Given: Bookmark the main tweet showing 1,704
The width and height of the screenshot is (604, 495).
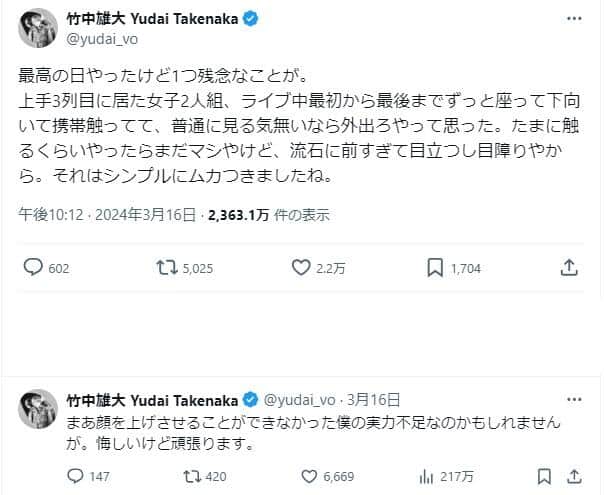Looking at the screenshot, I should [436, 267].
